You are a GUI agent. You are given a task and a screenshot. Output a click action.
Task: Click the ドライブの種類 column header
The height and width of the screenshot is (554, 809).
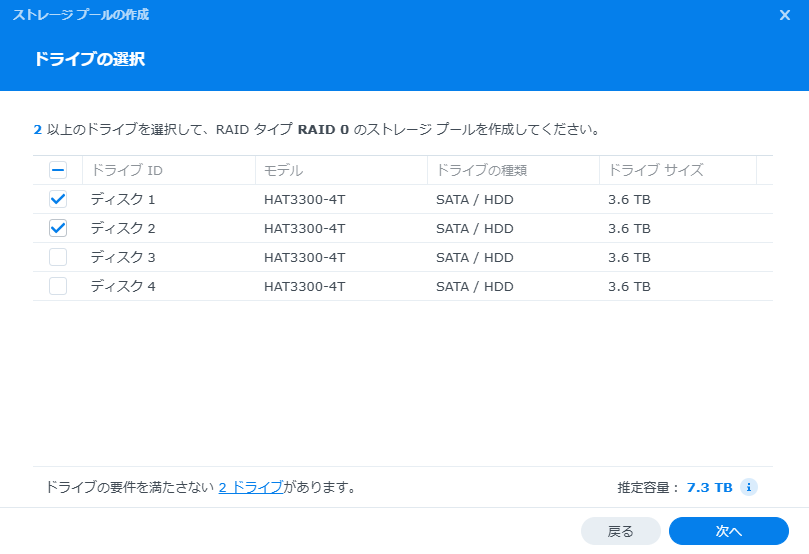tap(481, 170)
